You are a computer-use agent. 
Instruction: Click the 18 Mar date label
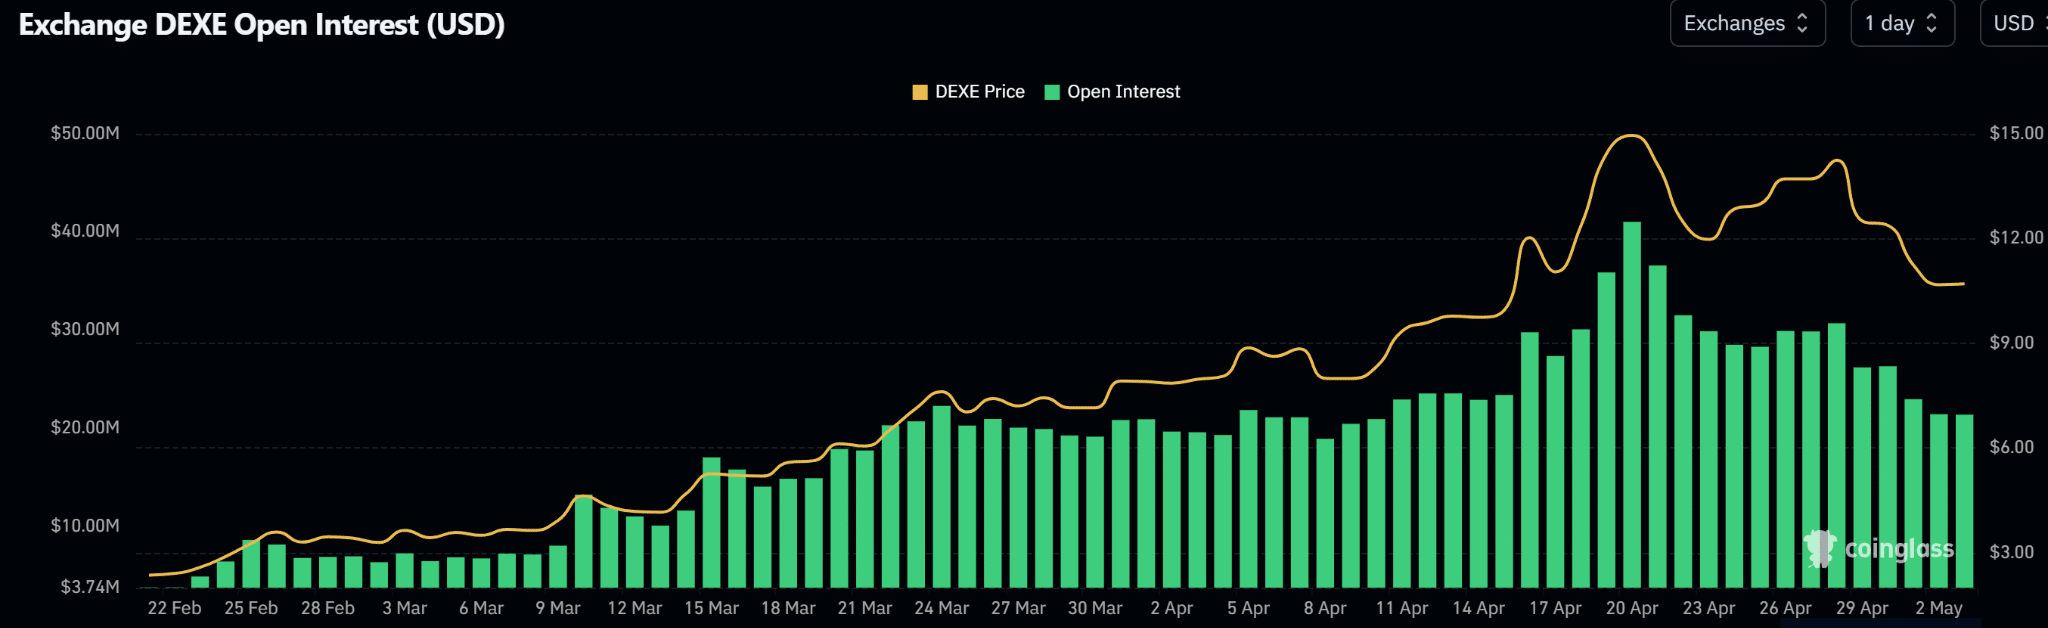click(788, 608)
